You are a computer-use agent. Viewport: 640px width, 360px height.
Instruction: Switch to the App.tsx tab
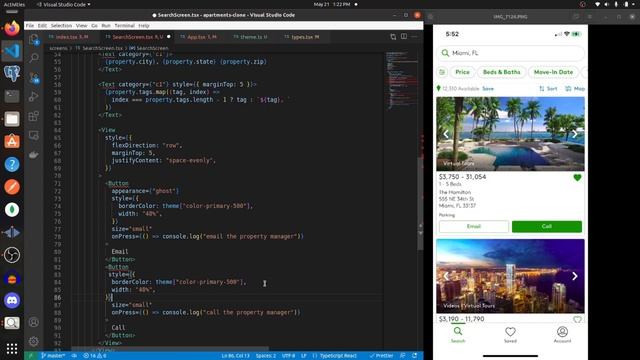point(202,37)
